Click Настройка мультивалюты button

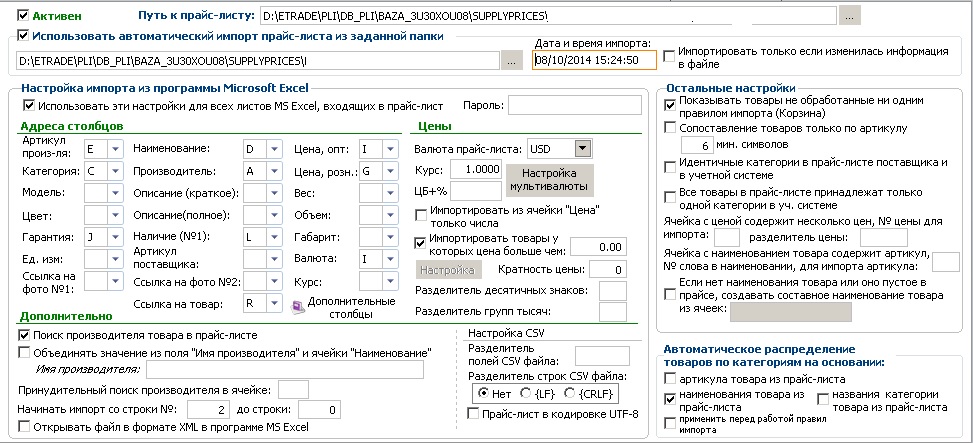point(549,179)
